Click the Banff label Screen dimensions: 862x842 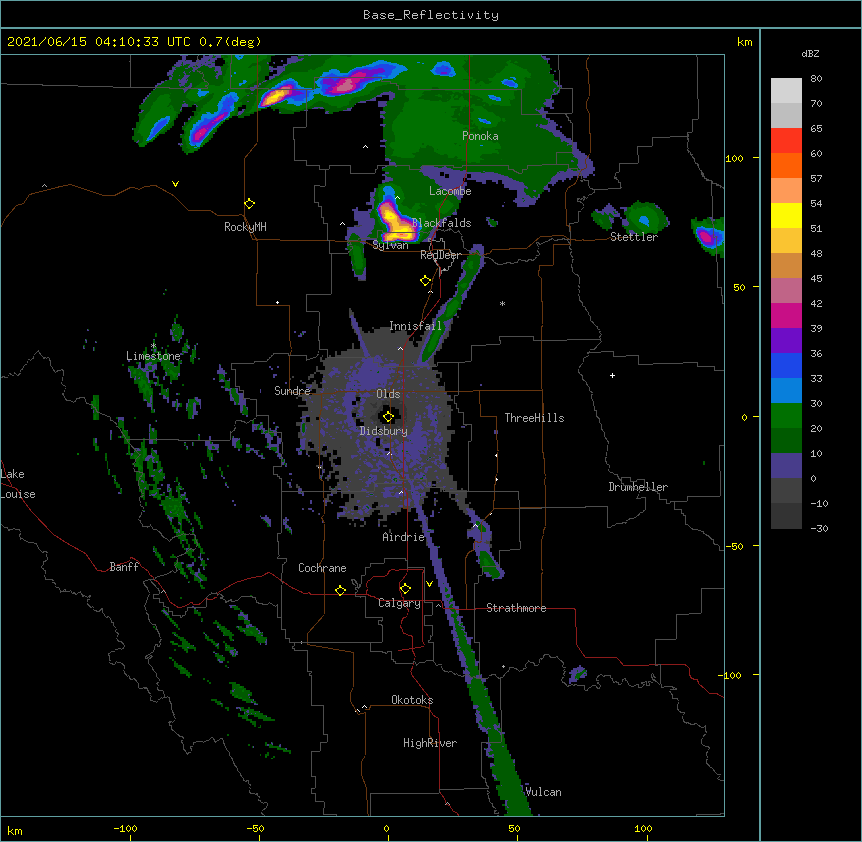pyautogui.click(x=124, y=567)
